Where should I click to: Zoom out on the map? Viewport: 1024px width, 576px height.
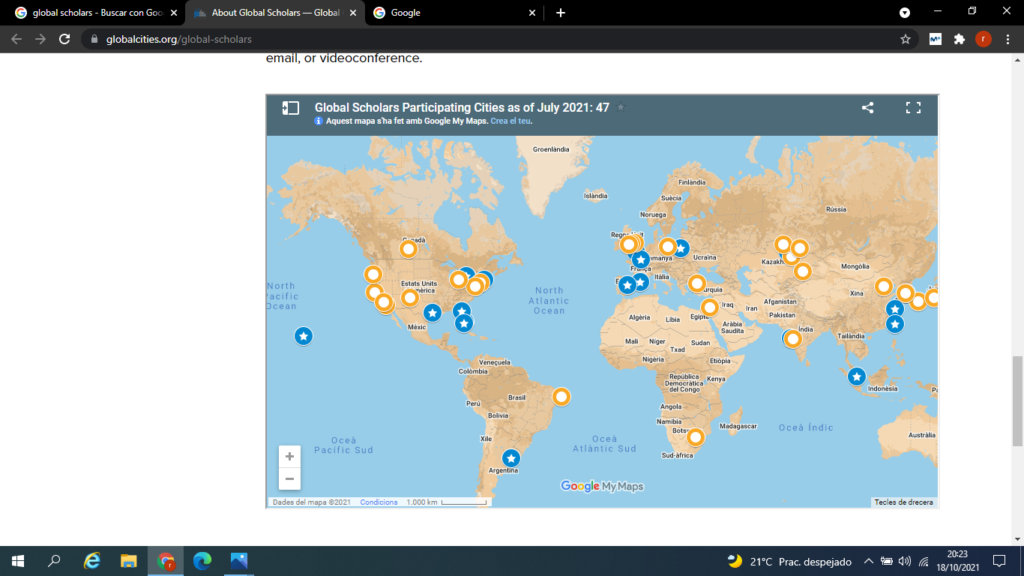(x=290, y=479)
